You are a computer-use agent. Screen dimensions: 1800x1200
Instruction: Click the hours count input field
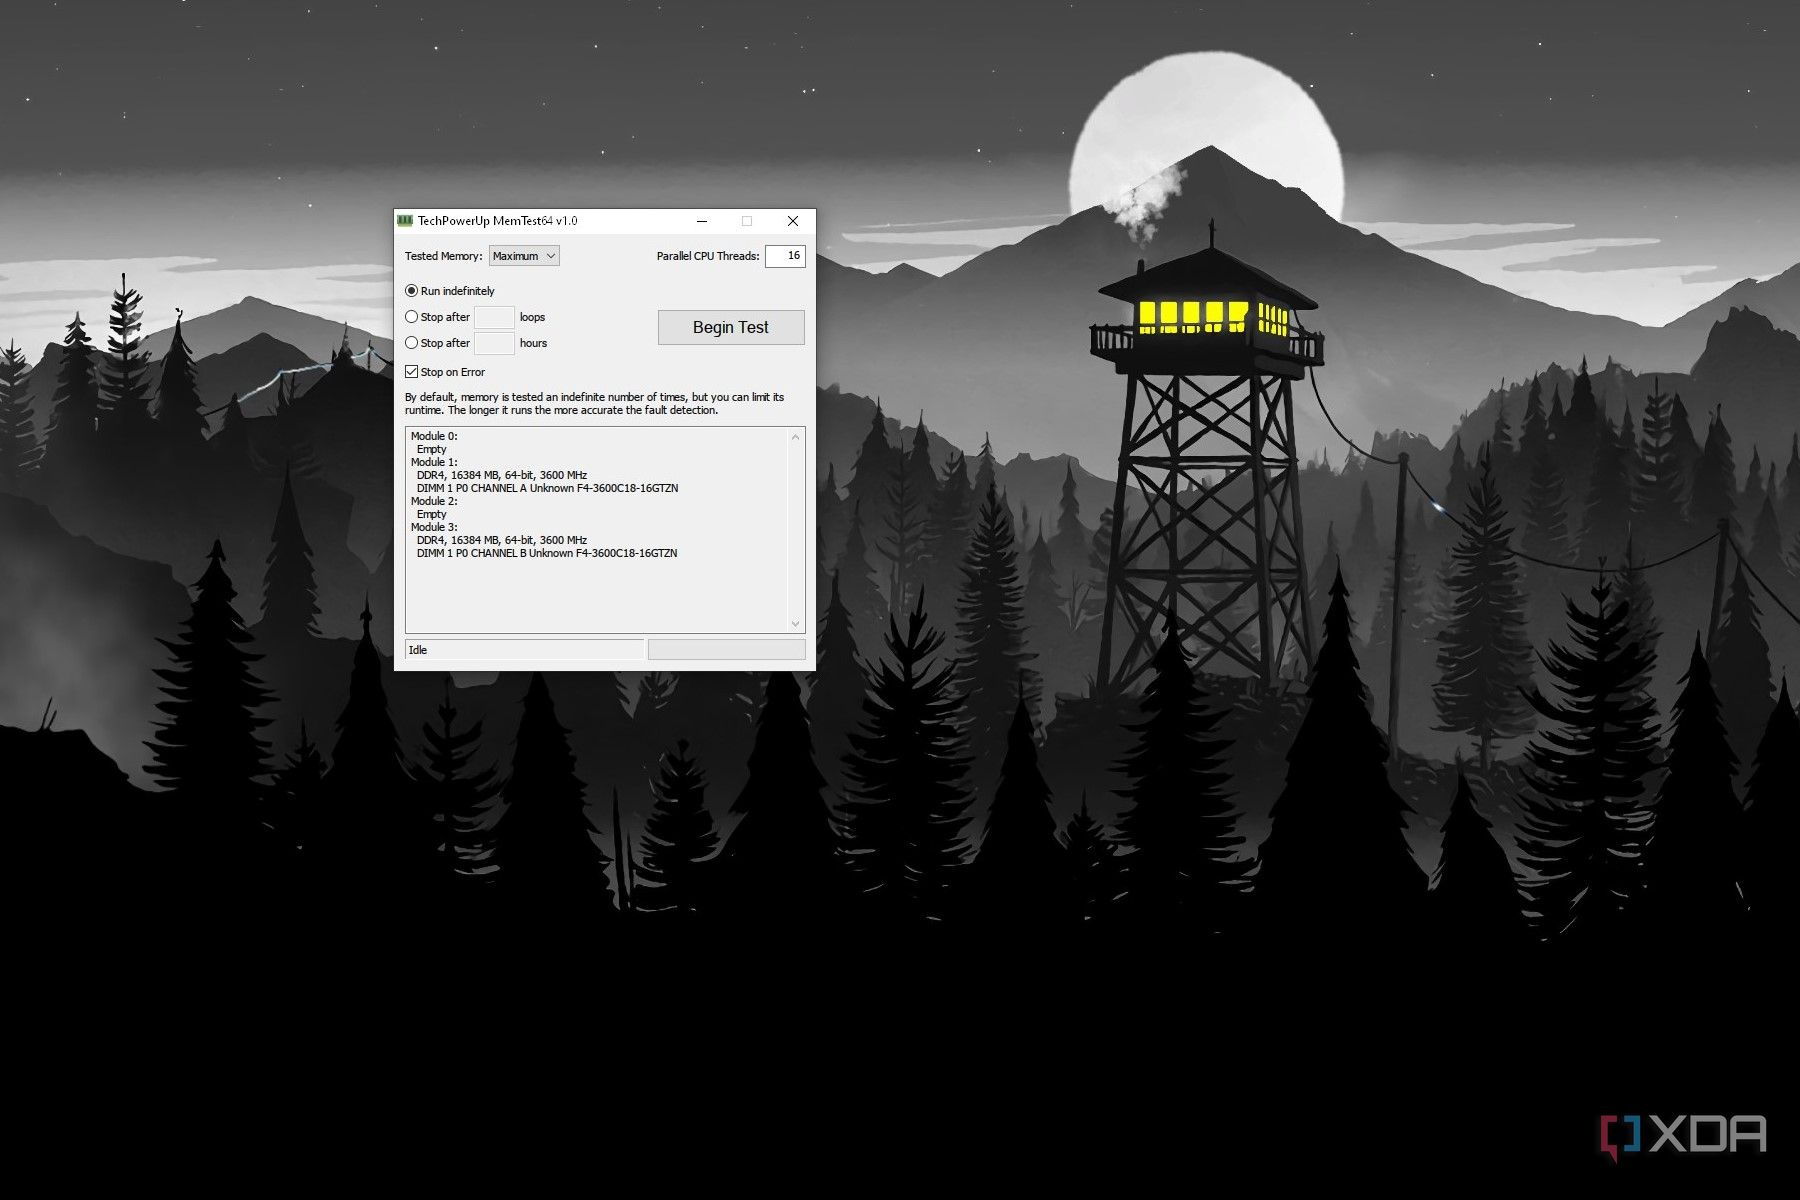pyautogui.click(x=494, y=343)
